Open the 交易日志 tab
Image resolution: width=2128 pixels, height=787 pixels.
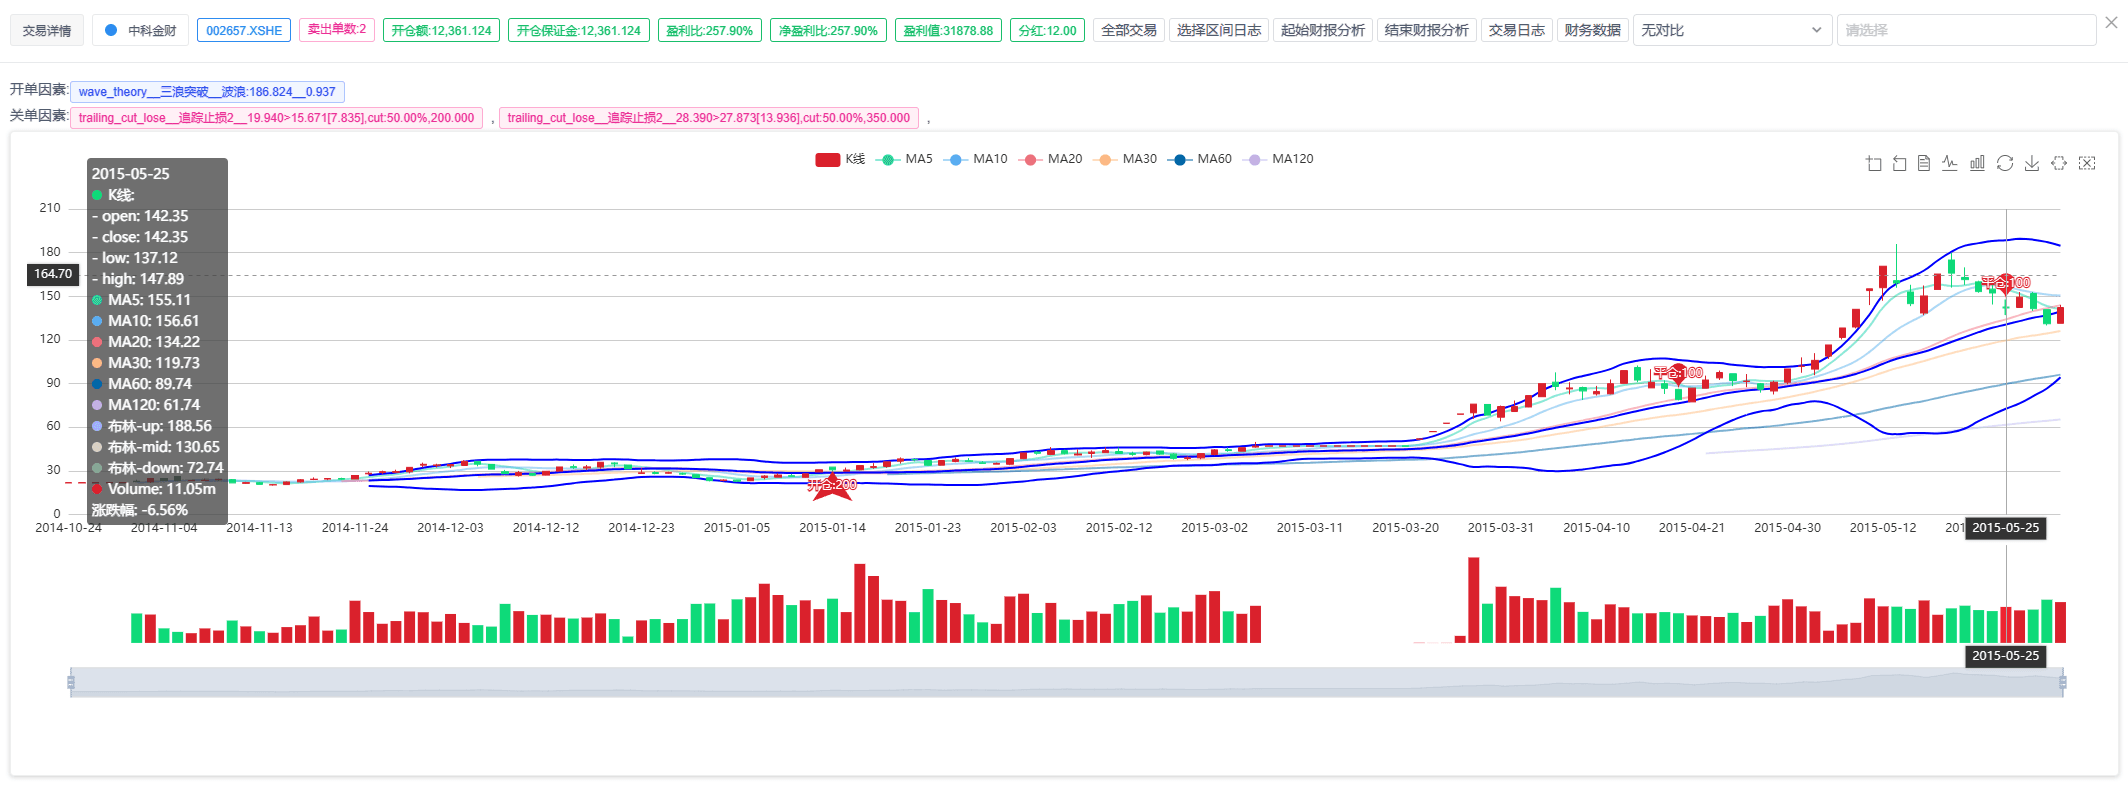1516,31
